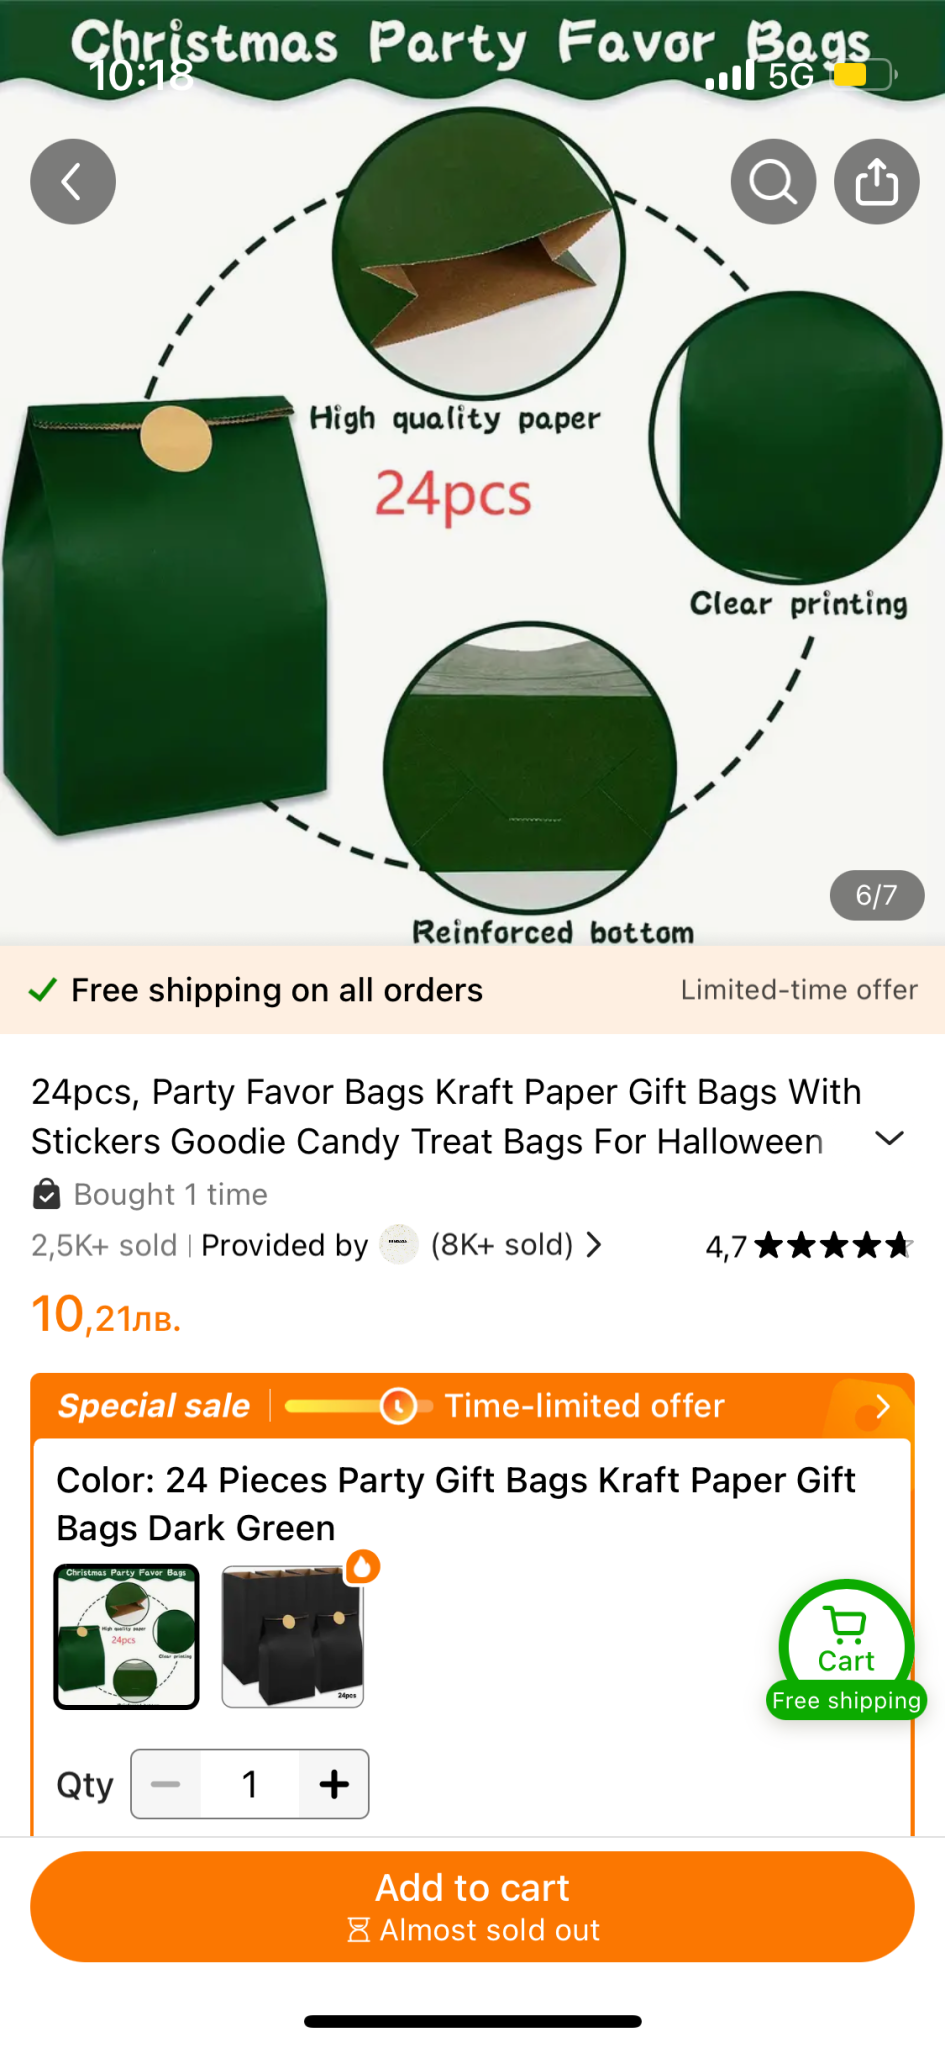Increase quantity with plus button
The height and width of the screenshot is (2048, 945).
(x=334, y=1784)
